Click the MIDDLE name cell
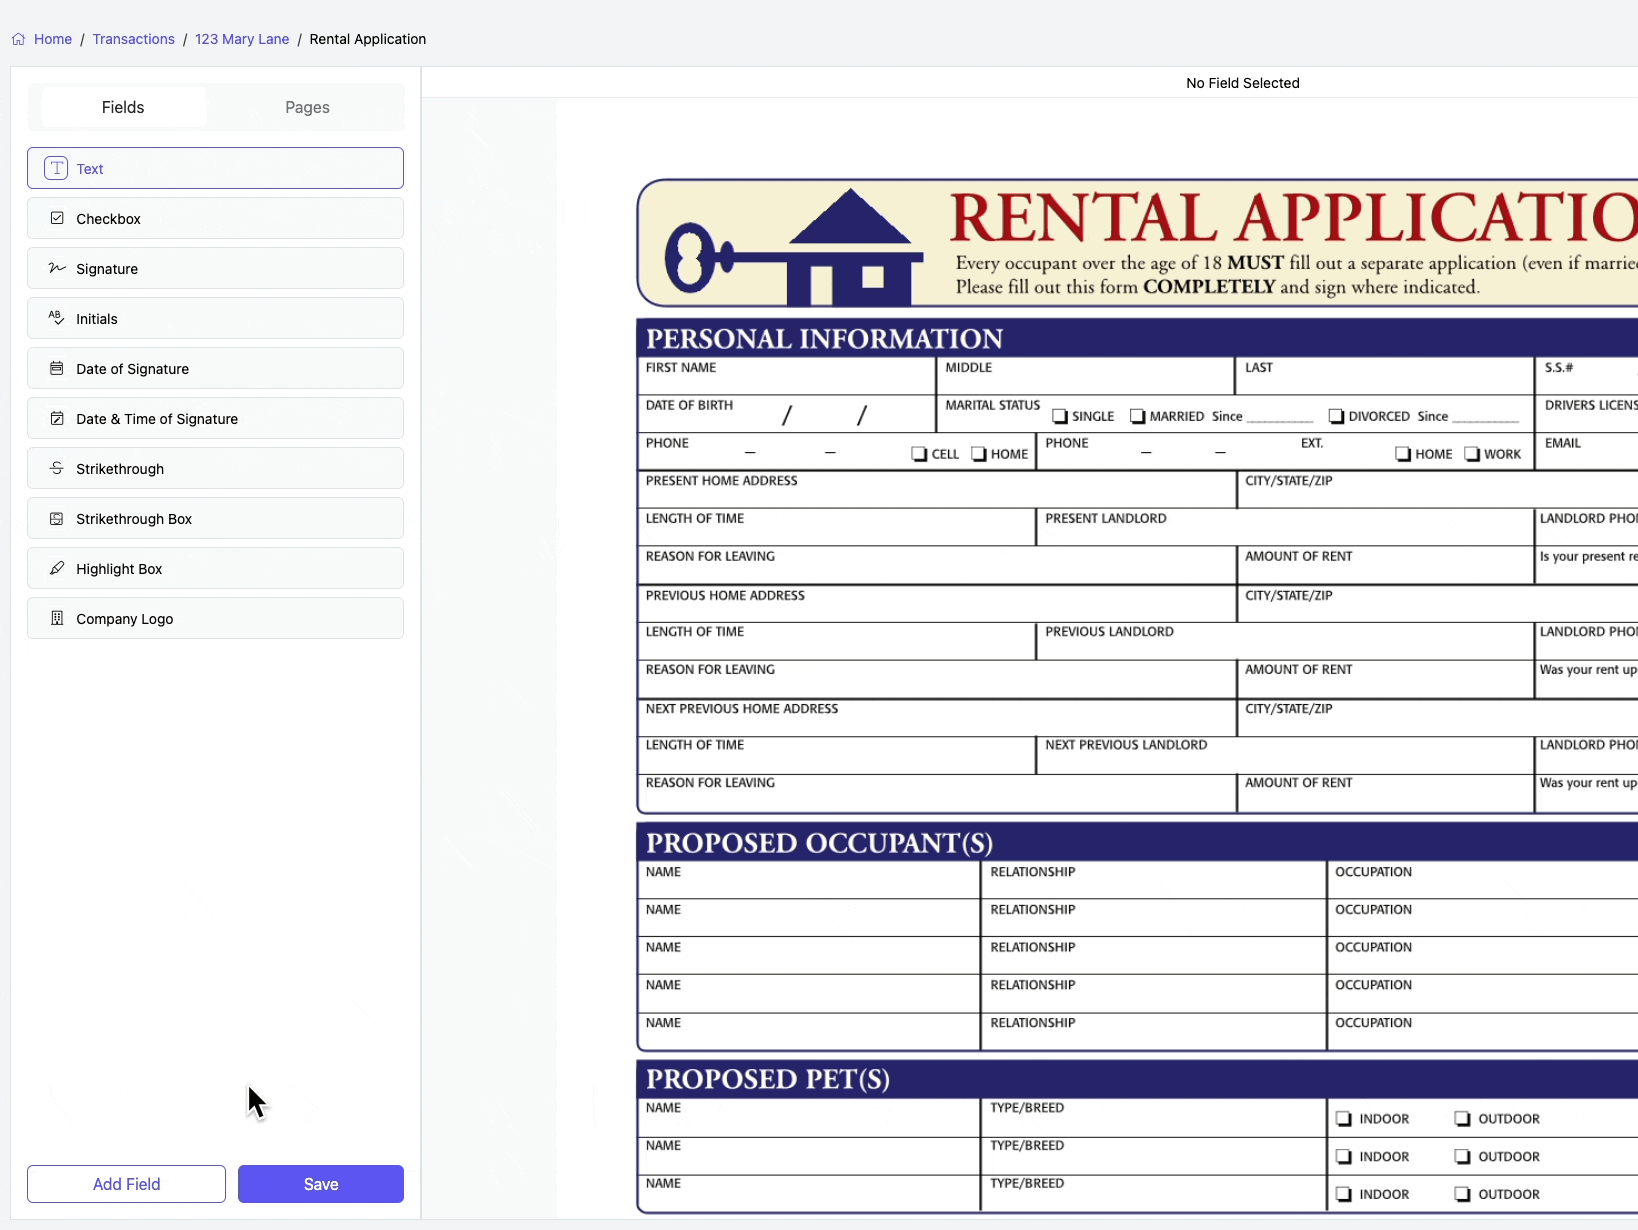Screen dimensions: 1638x1230 click(x=1085, y=376)
